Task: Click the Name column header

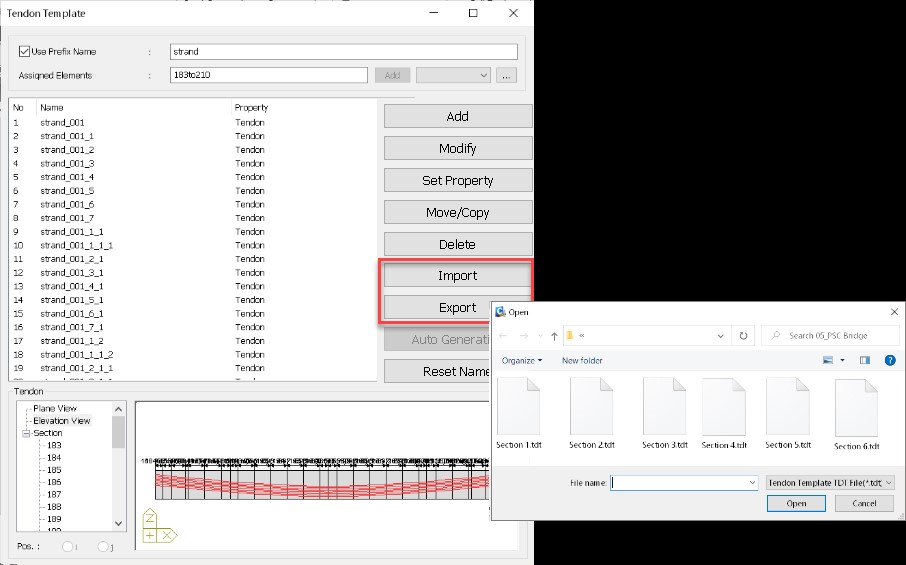Action: click(133, 107)
